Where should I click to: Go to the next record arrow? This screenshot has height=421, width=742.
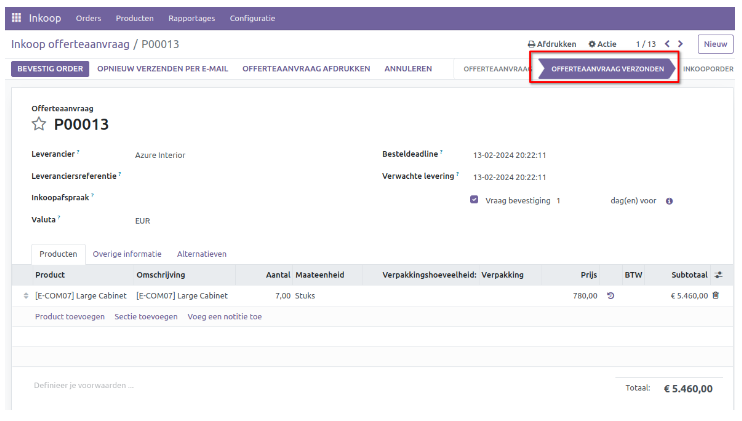point(681,44)
